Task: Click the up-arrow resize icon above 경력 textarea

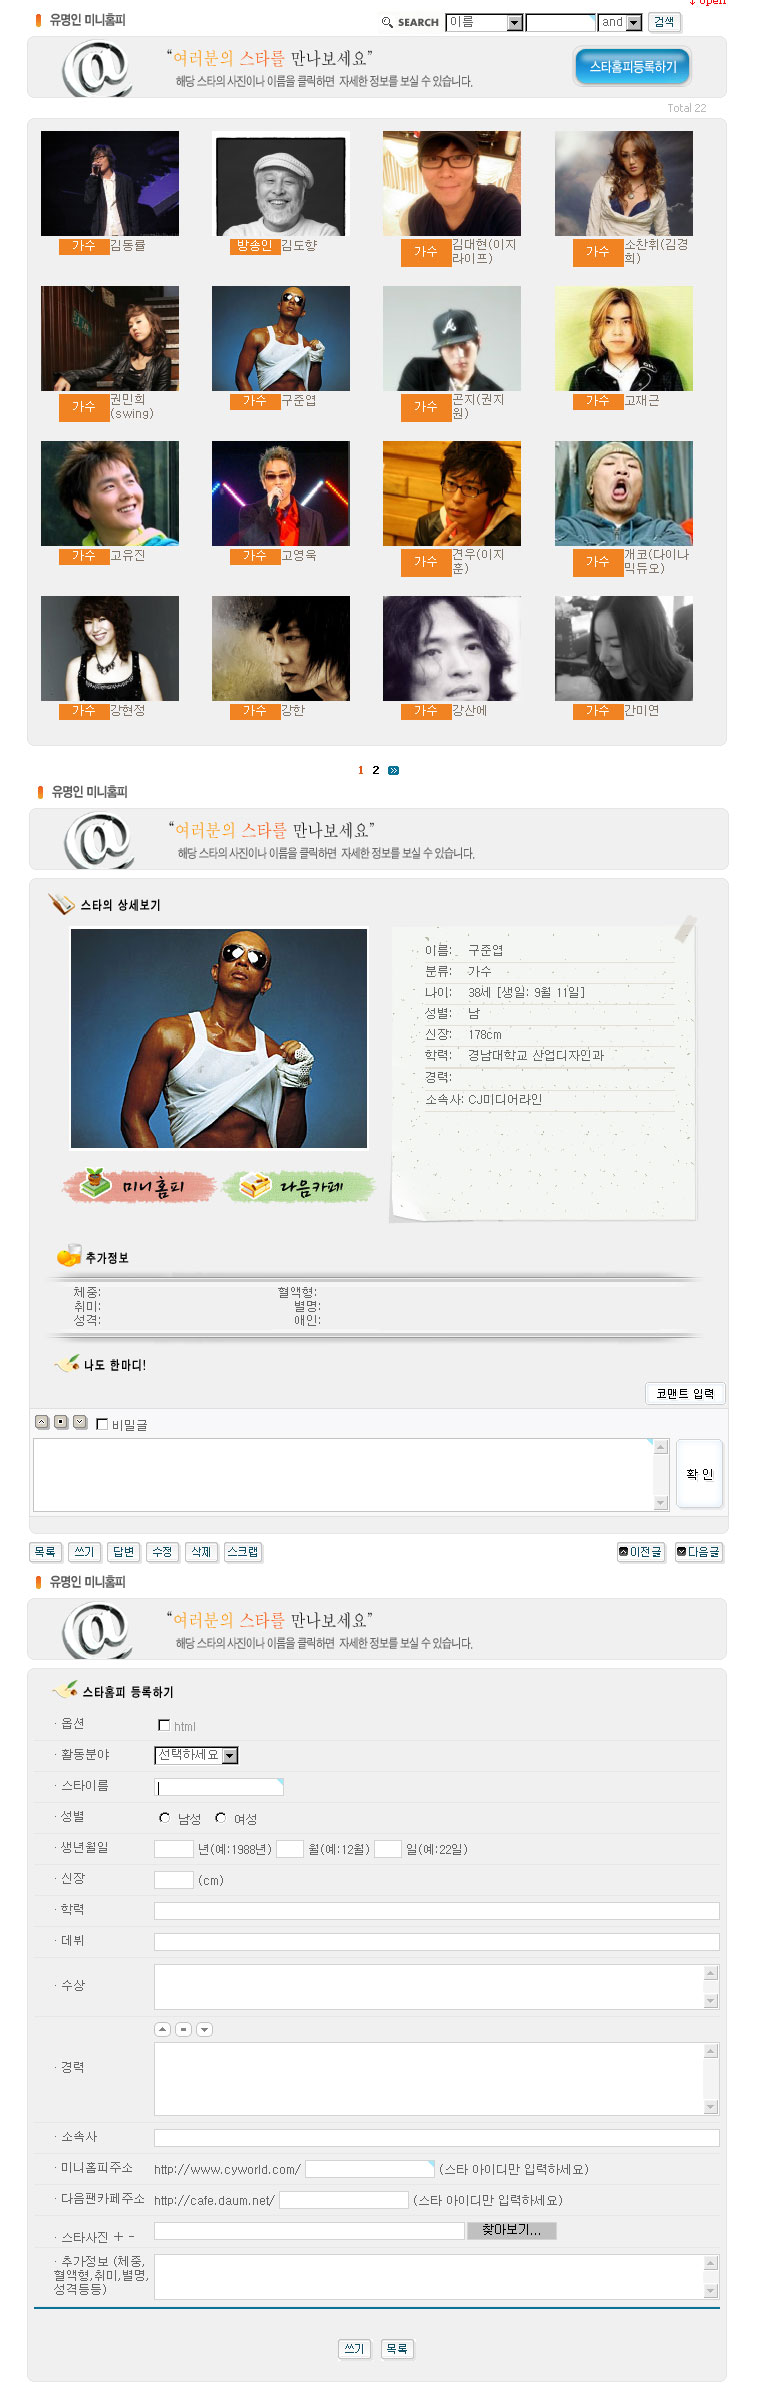Action: tap(163, 2029)
